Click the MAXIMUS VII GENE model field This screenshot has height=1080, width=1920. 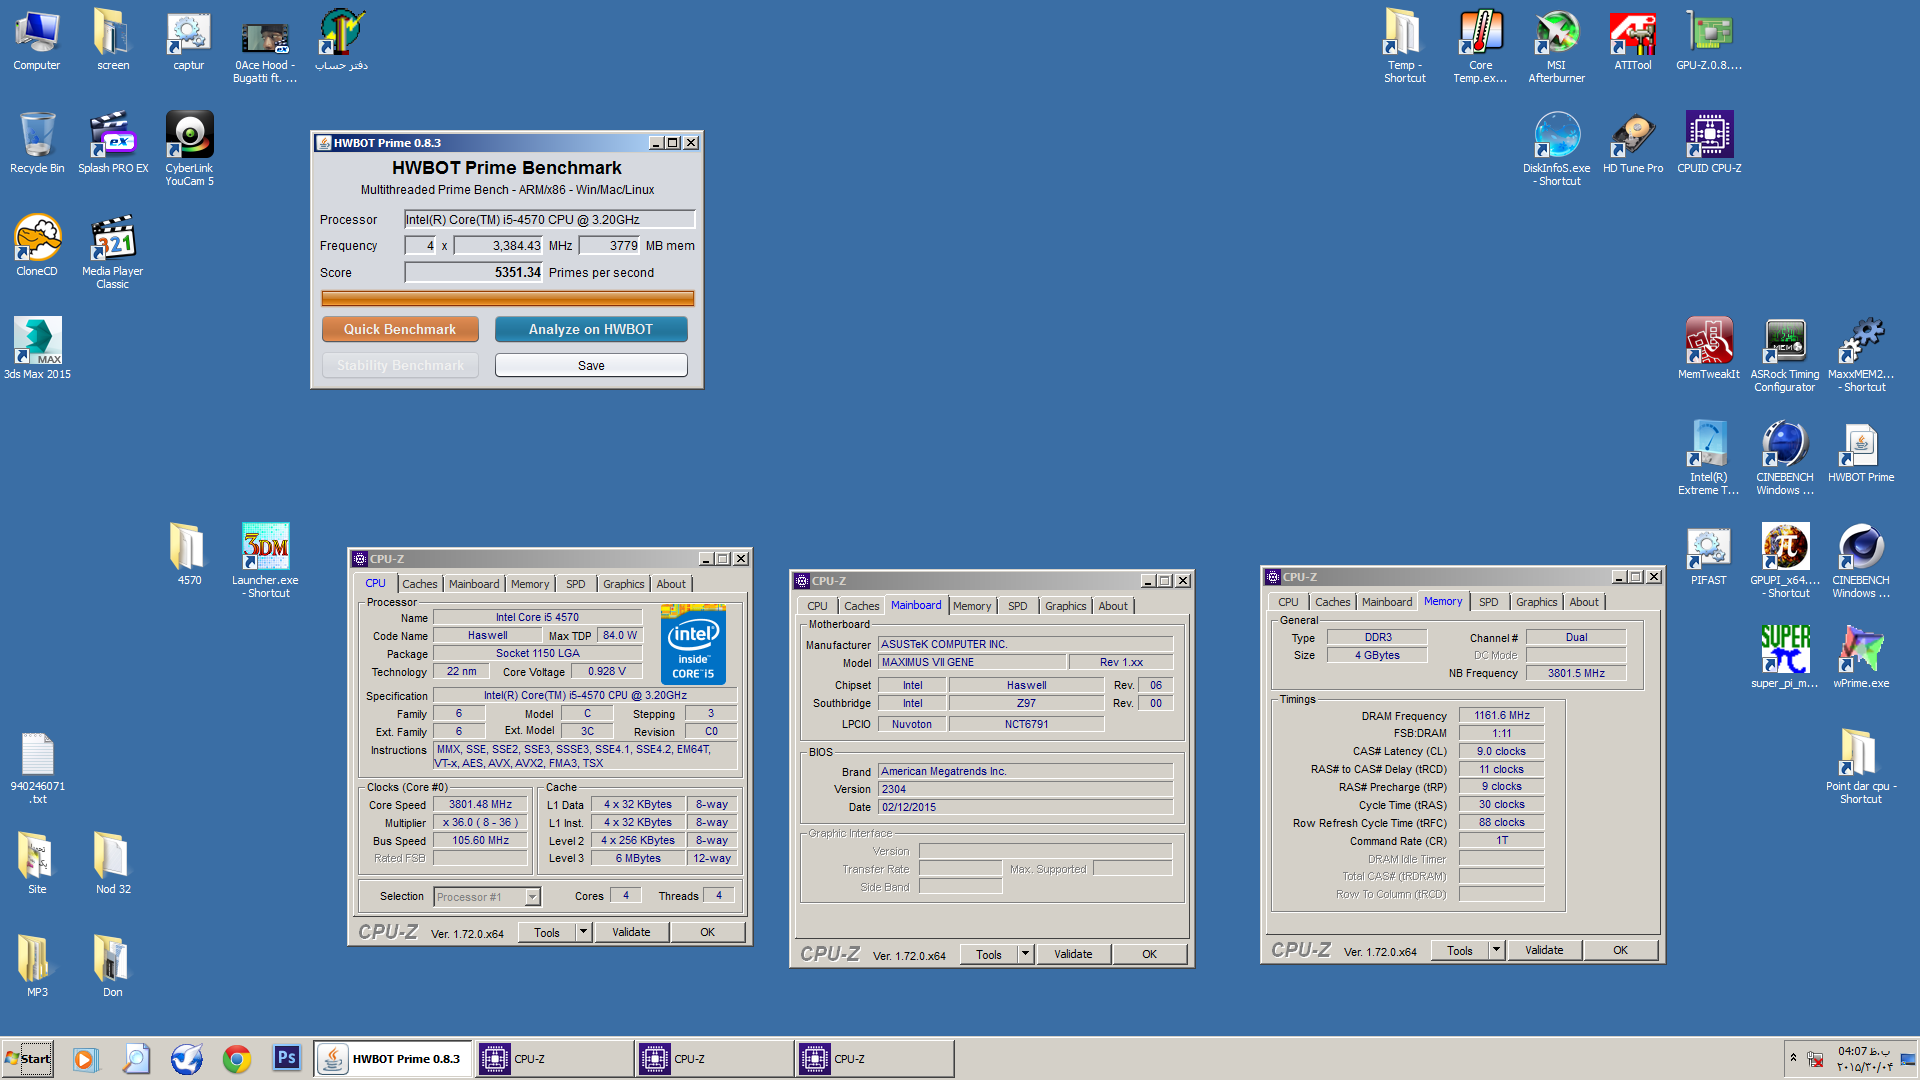[972, 662]
